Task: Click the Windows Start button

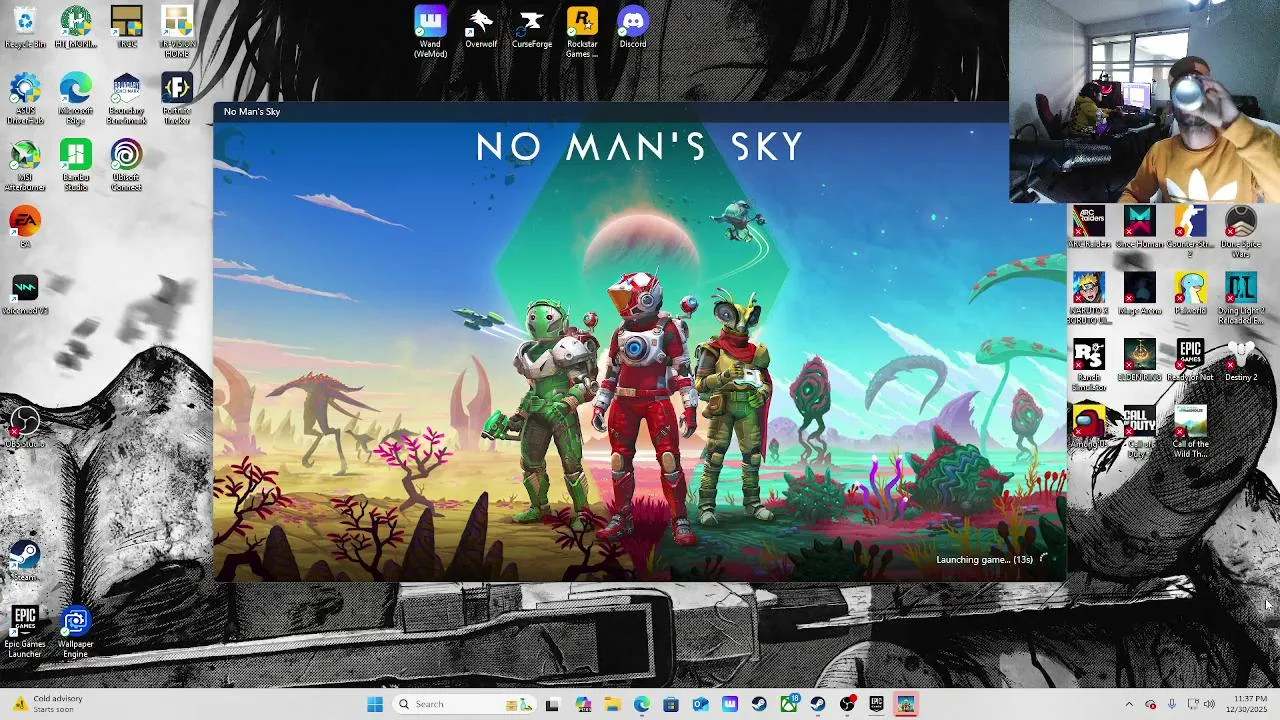Action: pos(375,704)
